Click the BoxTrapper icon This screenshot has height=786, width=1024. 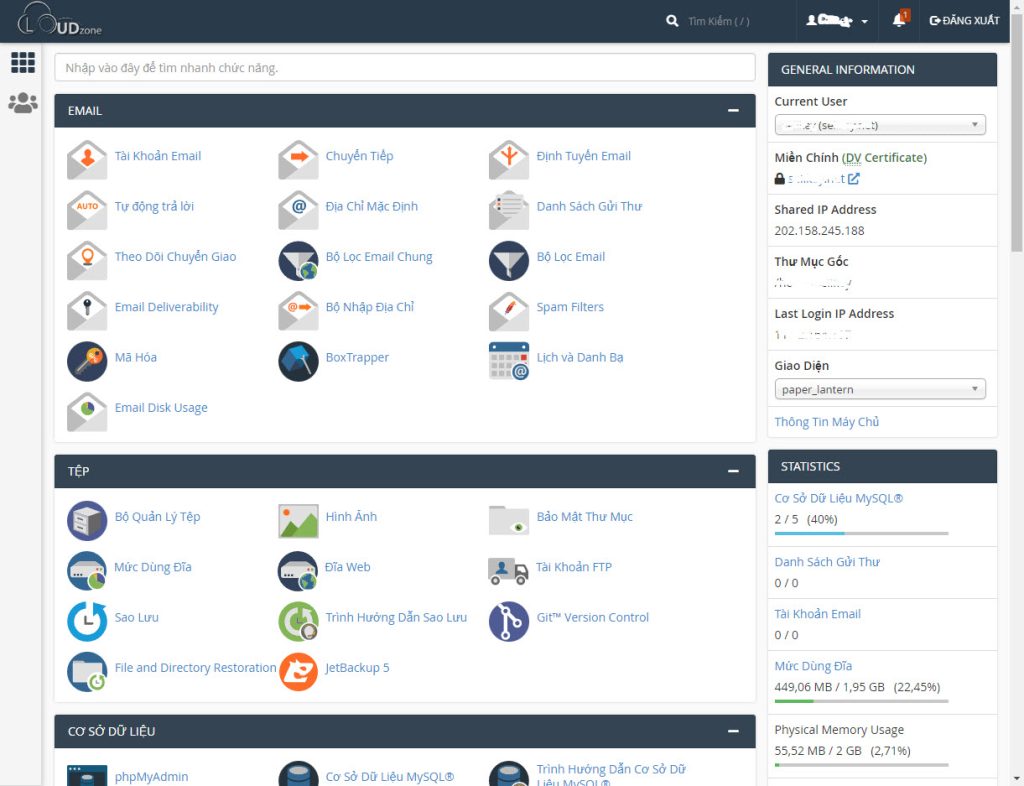pos(298,359)
